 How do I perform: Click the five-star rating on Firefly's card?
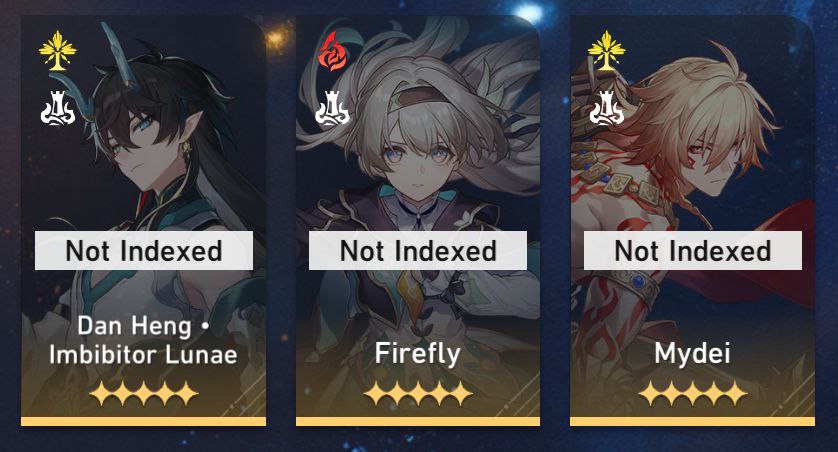point(418,394)
